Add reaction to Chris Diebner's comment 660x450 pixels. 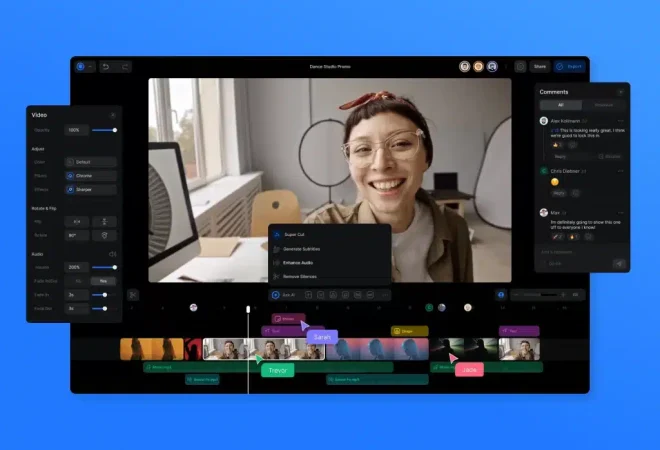click(576, 193)
